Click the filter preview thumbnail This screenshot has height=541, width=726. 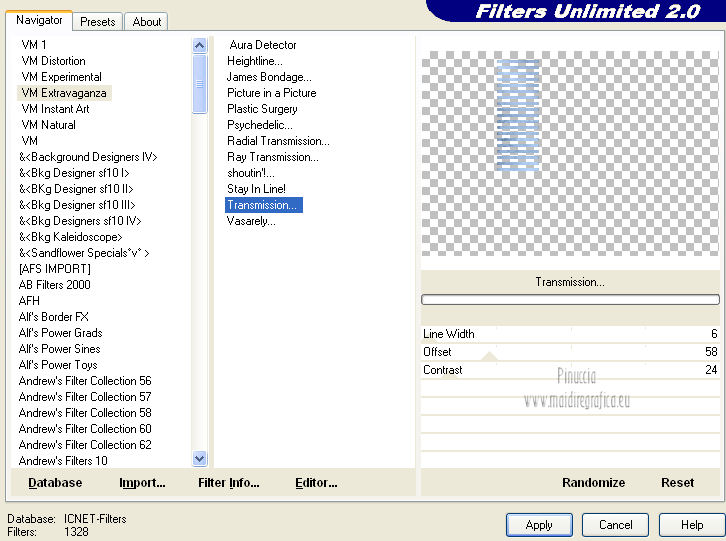[570, 153]
